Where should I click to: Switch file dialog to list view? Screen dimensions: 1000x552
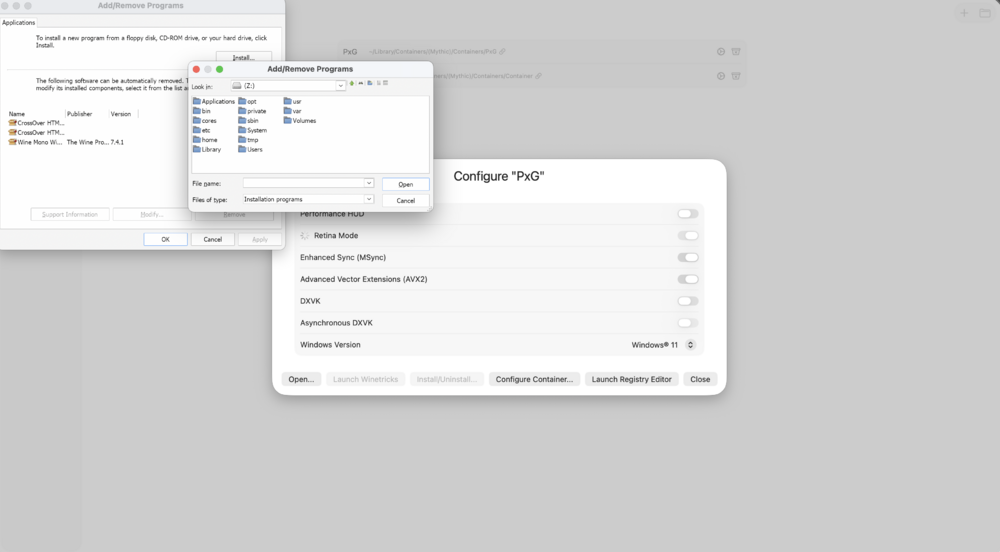[x=379, y=83]
